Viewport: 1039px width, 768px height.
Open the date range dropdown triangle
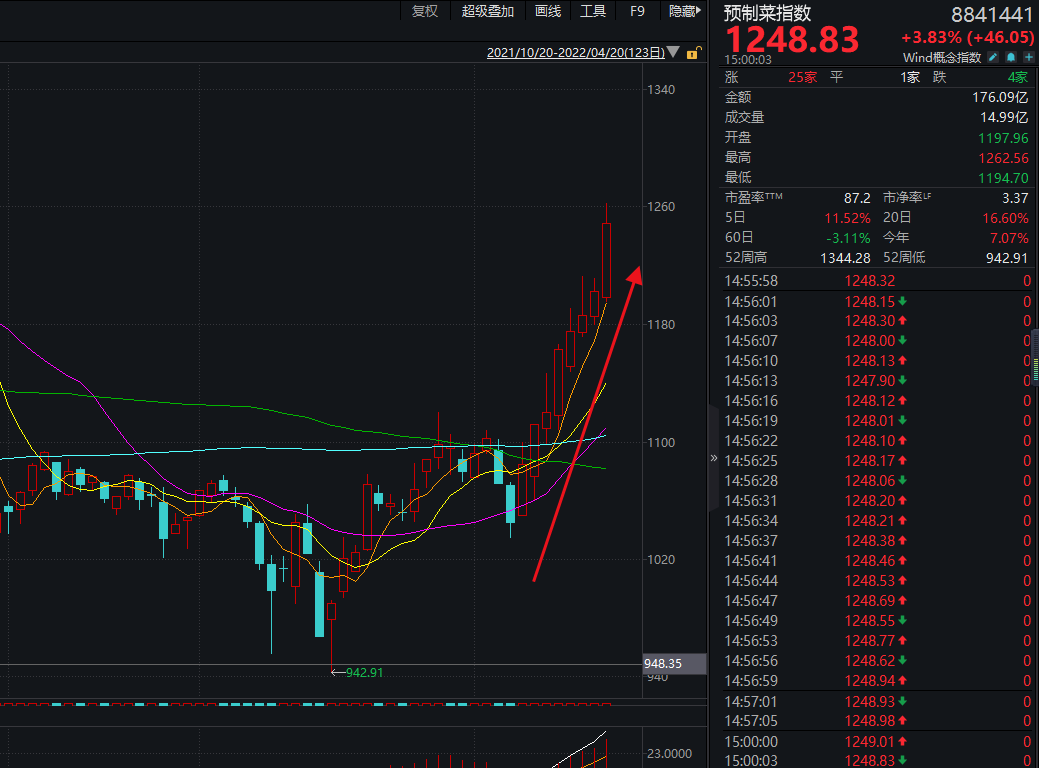(x=673, y=52)
